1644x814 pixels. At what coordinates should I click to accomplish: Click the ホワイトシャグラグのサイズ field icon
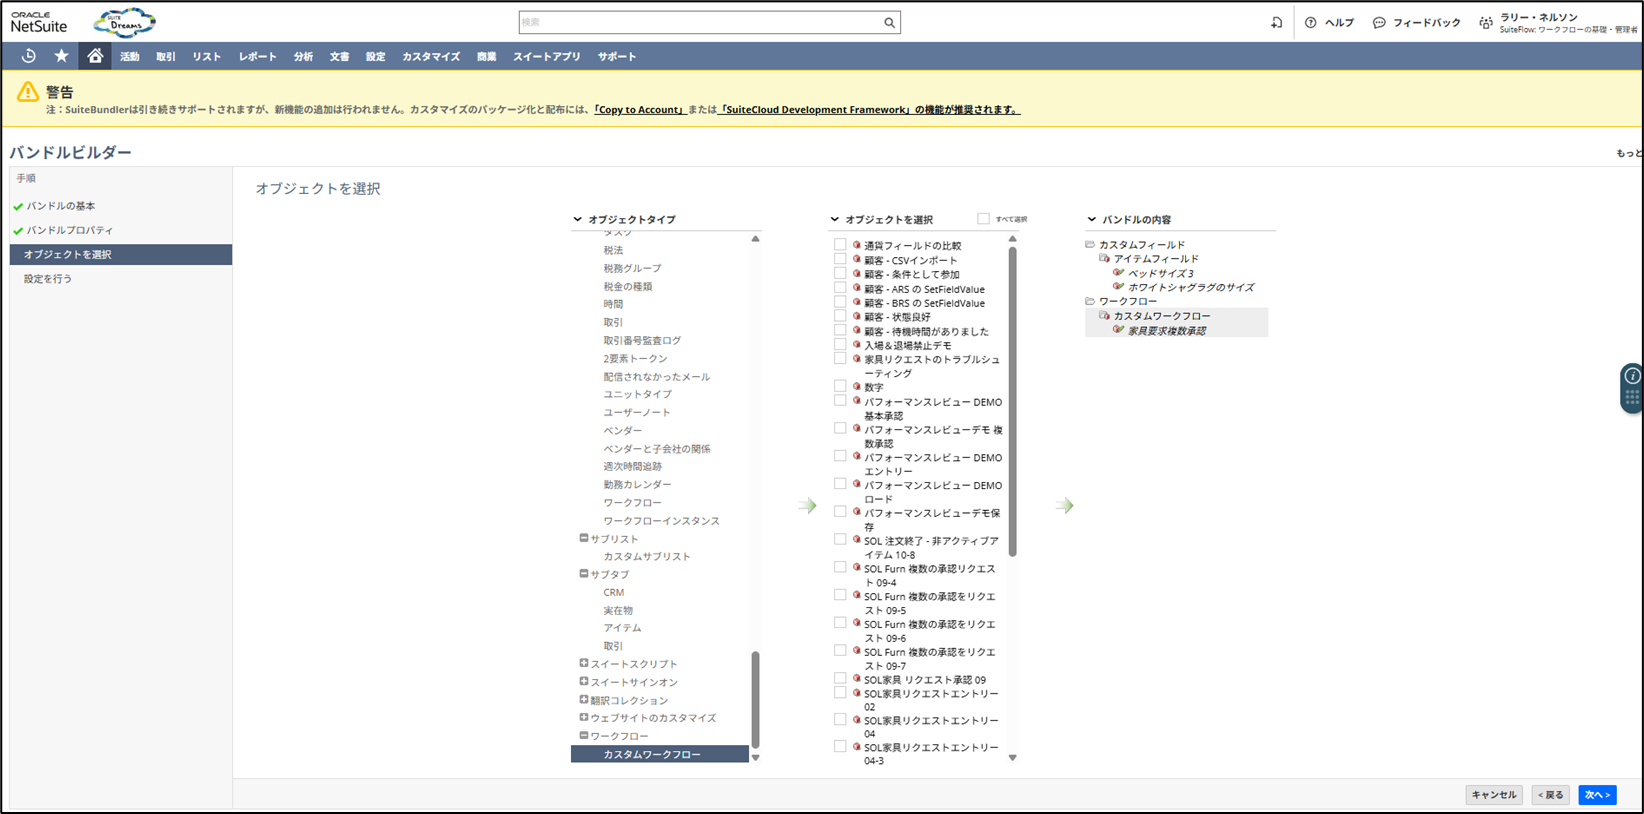pos(1119,286)
